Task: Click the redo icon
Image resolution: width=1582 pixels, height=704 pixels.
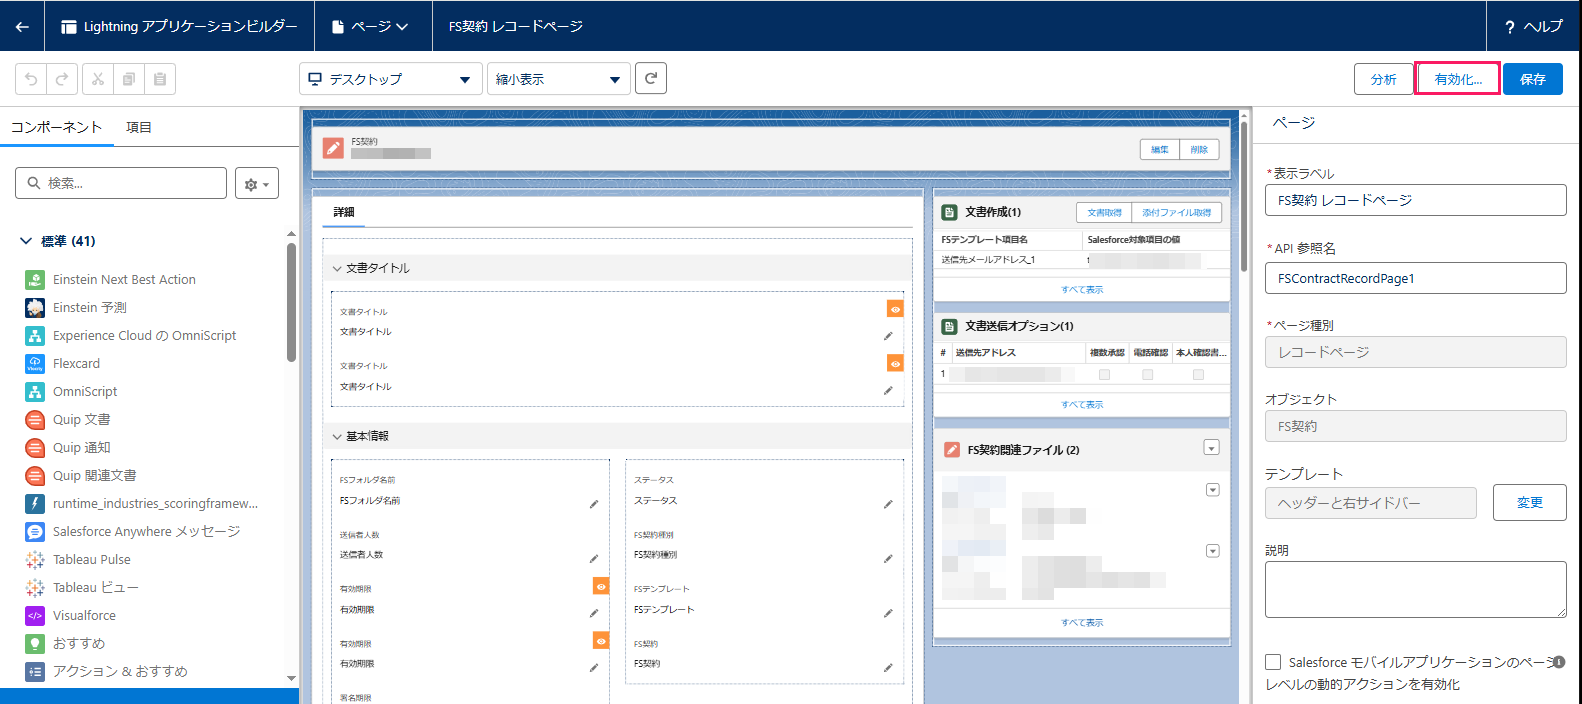Action: click(62, 79)
